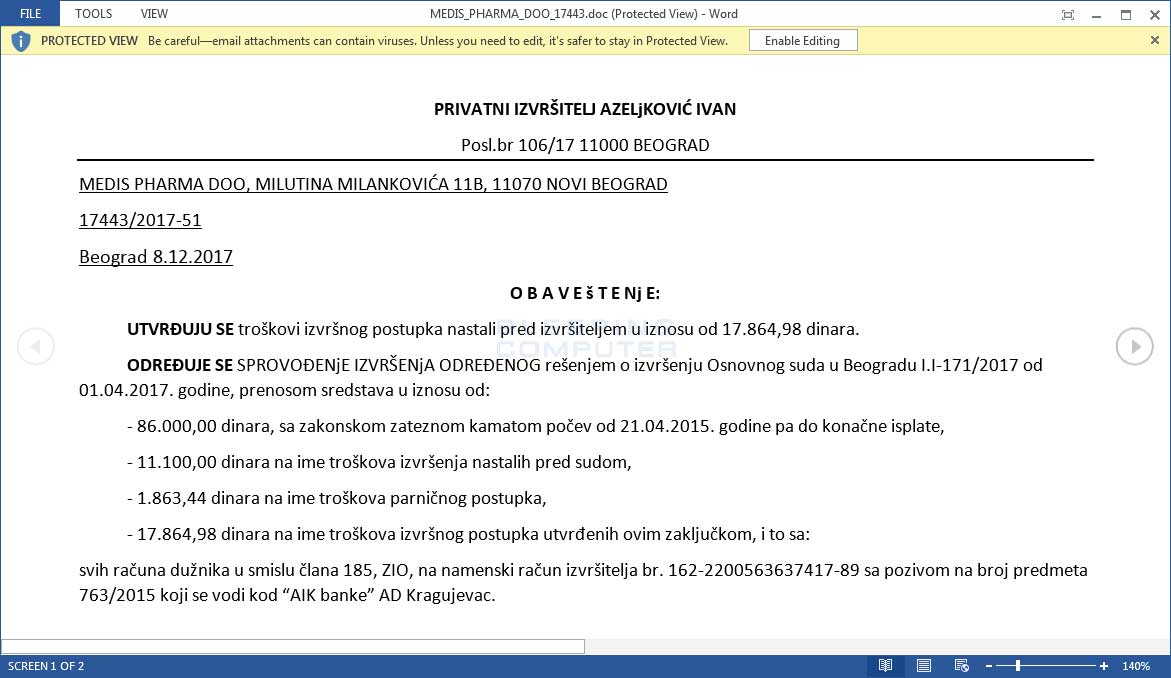Click the previous screen arrow
This screenshot has height=678, width=1171.
click(36, 345)
